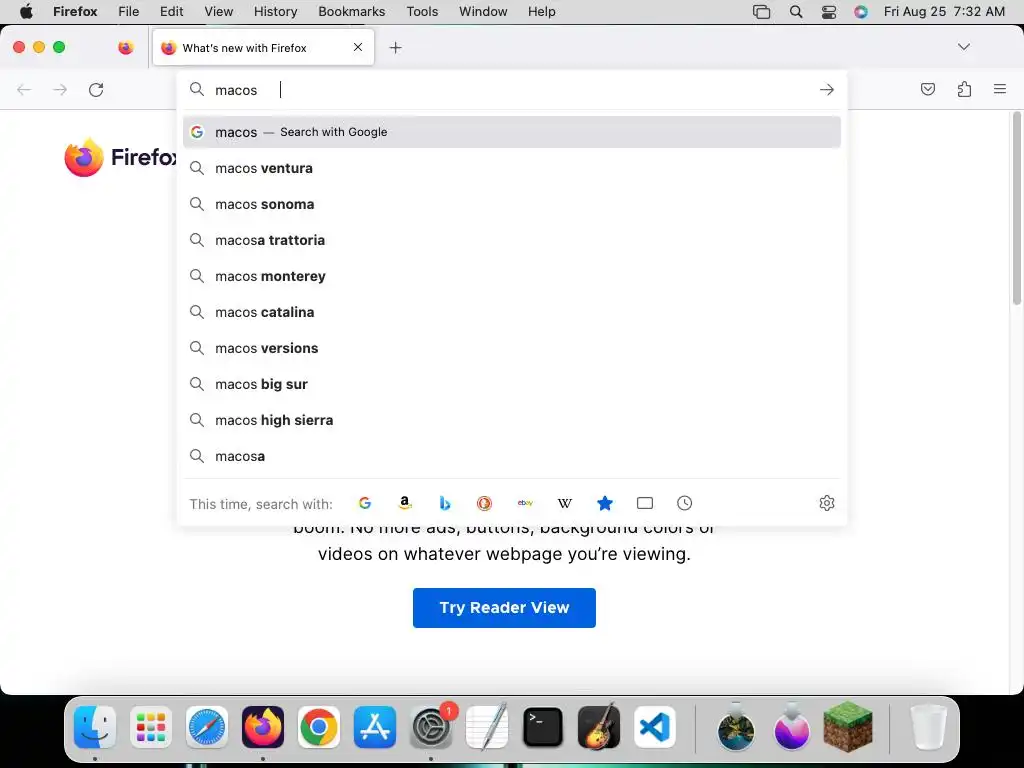
Task: Open the View menu
Action: [x=218, y=12]
